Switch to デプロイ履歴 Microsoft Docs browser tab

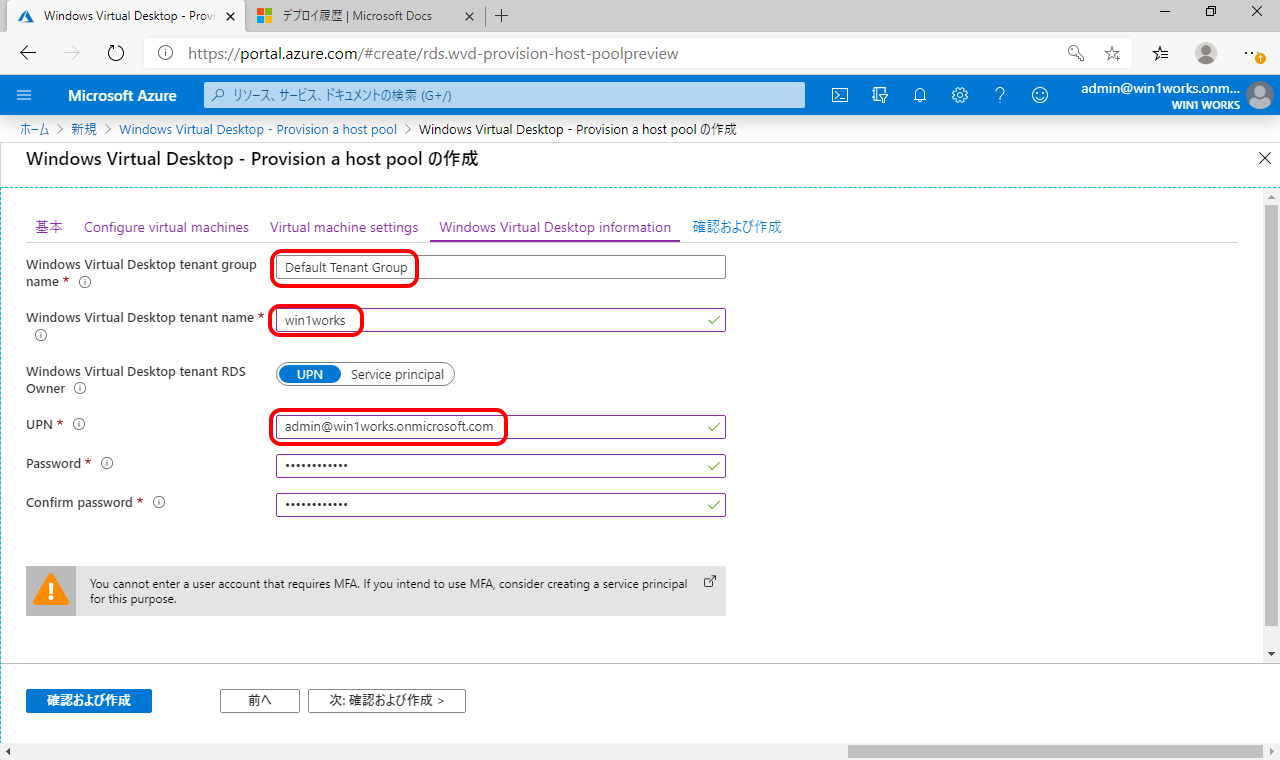click(x=365, y=15)
